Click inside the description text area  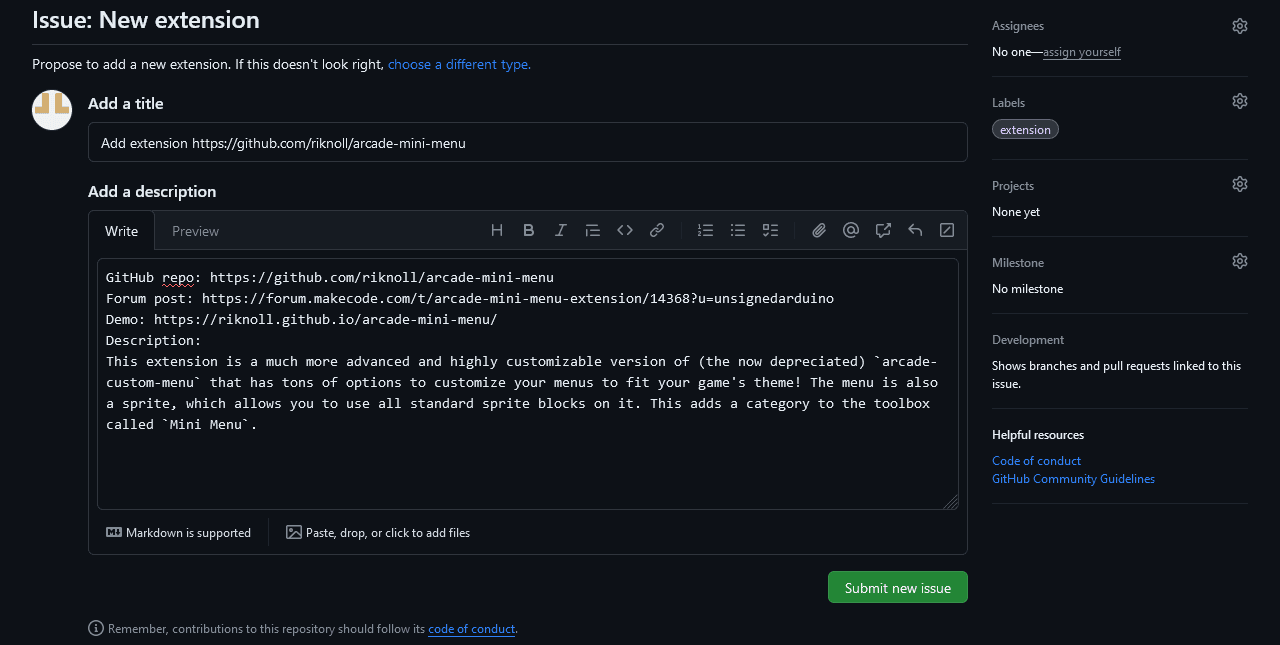[x=528, y=384]
